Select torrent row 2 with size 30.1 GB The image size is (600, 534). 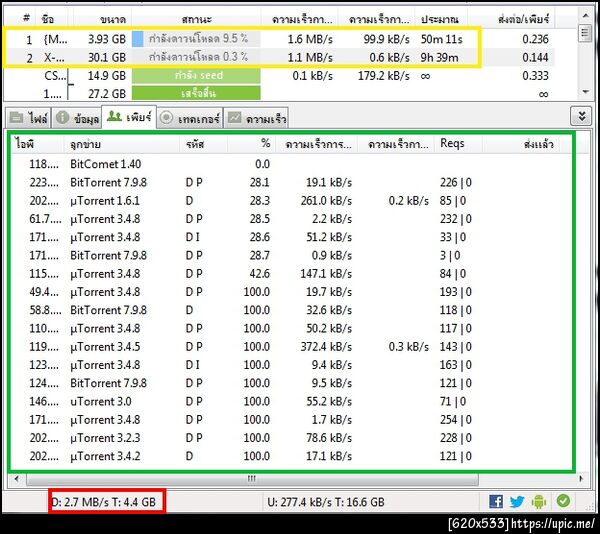pos(279,57)
